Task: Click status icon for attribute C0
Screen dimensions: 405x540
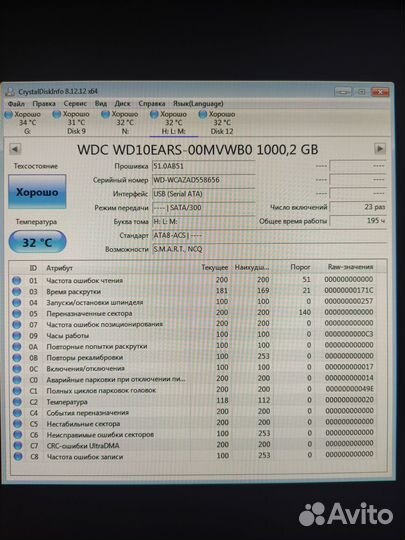Action: point(17,380)
